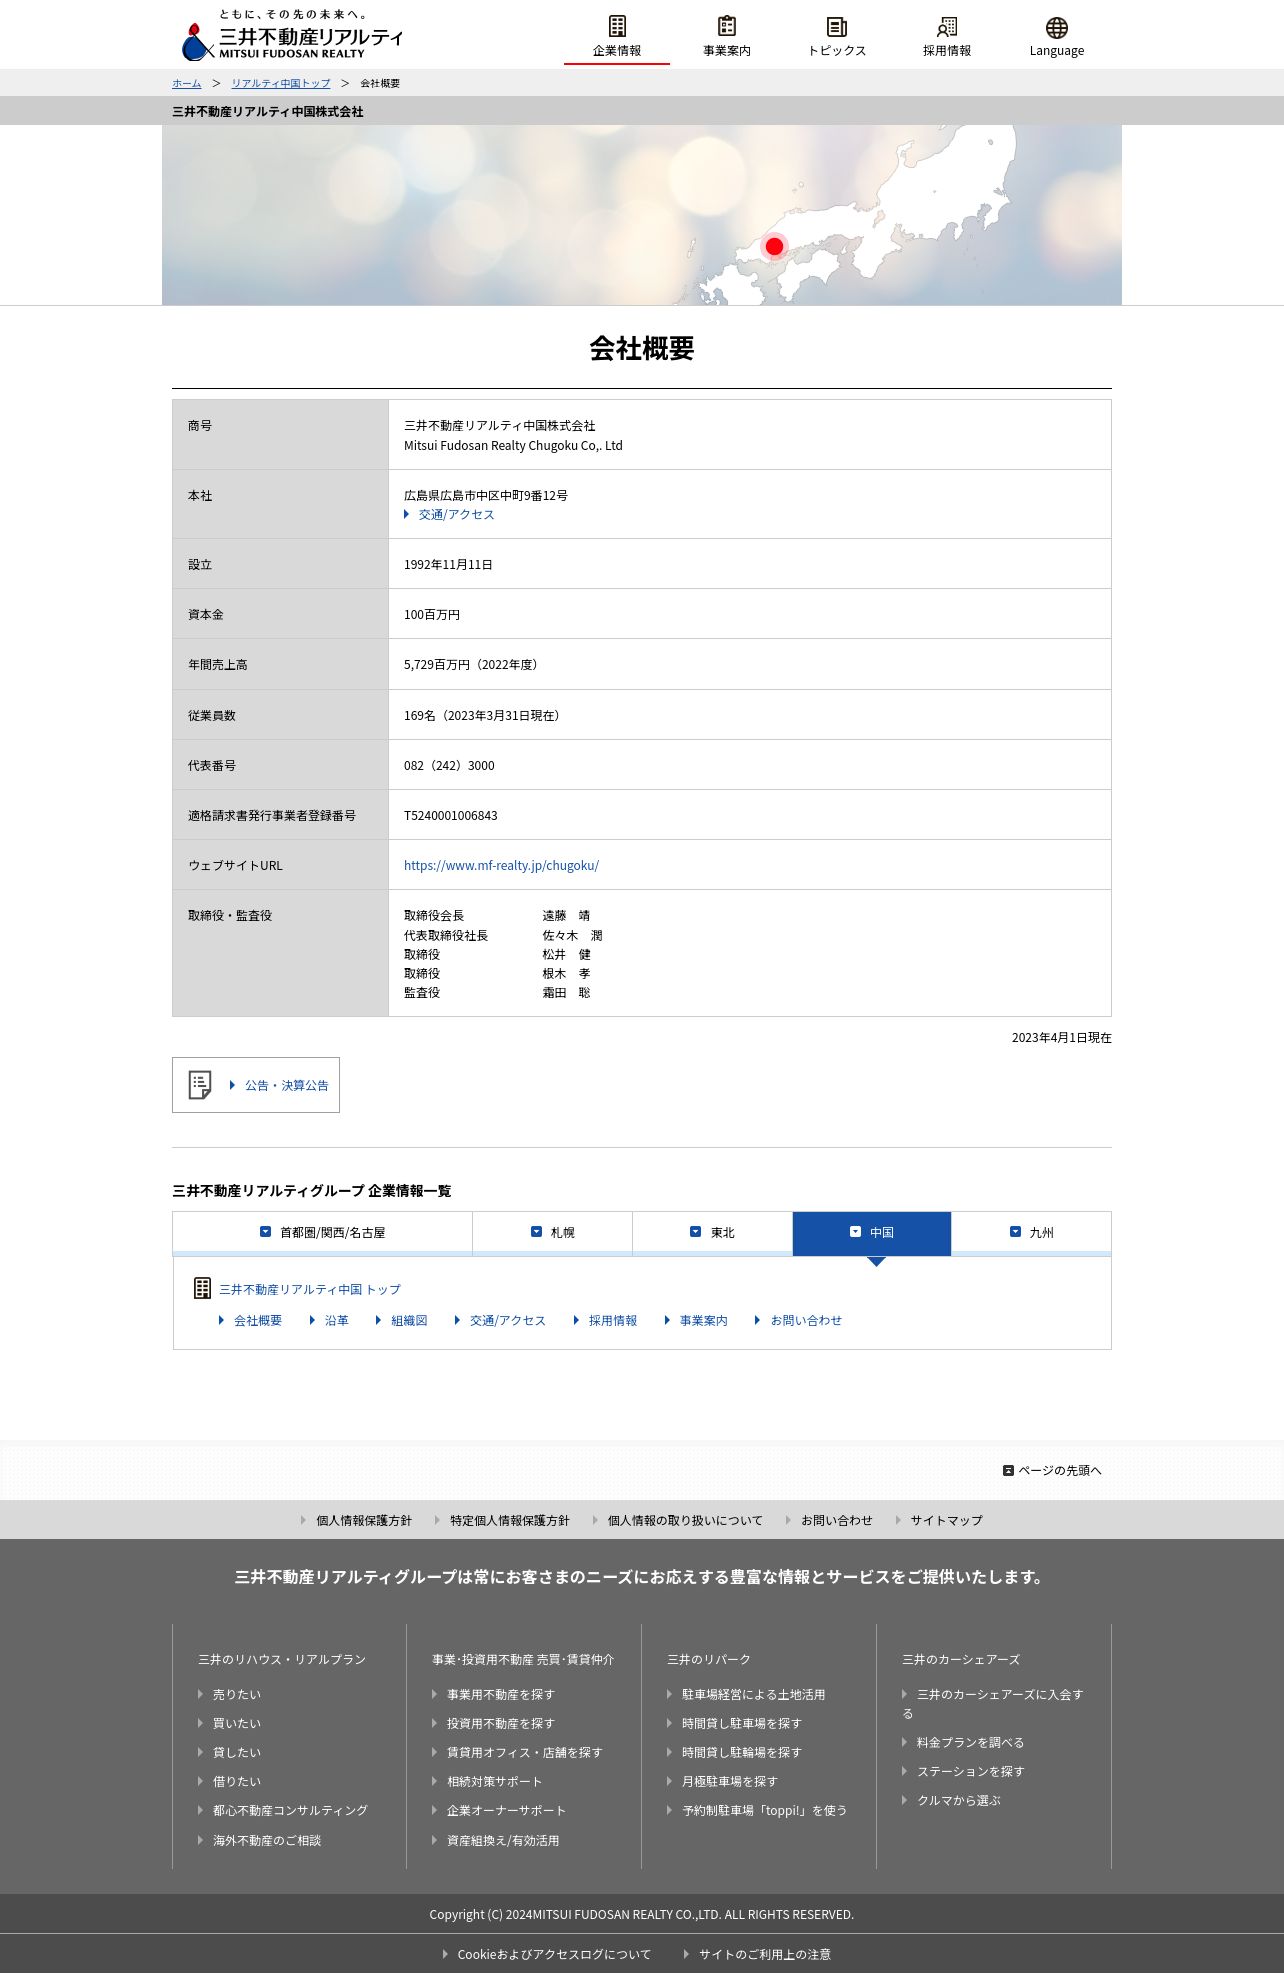Jump to page top via ページの先頭へ

point(1052,1470)
